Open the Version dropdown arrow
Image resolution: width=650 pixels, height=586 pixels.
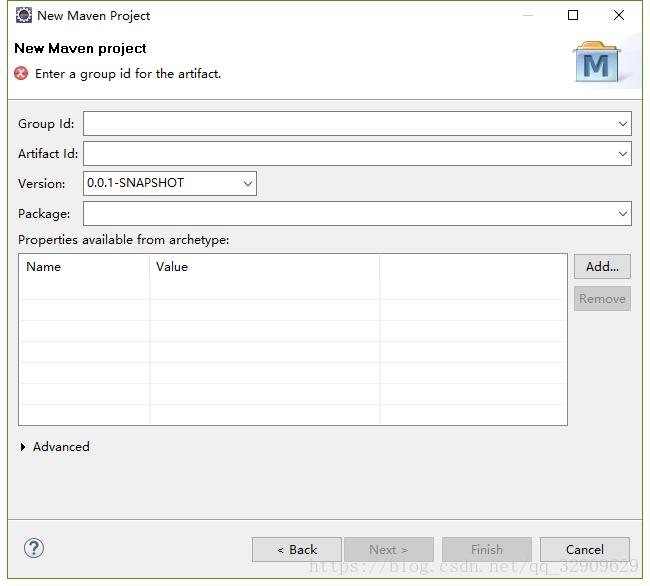(248, 184)
